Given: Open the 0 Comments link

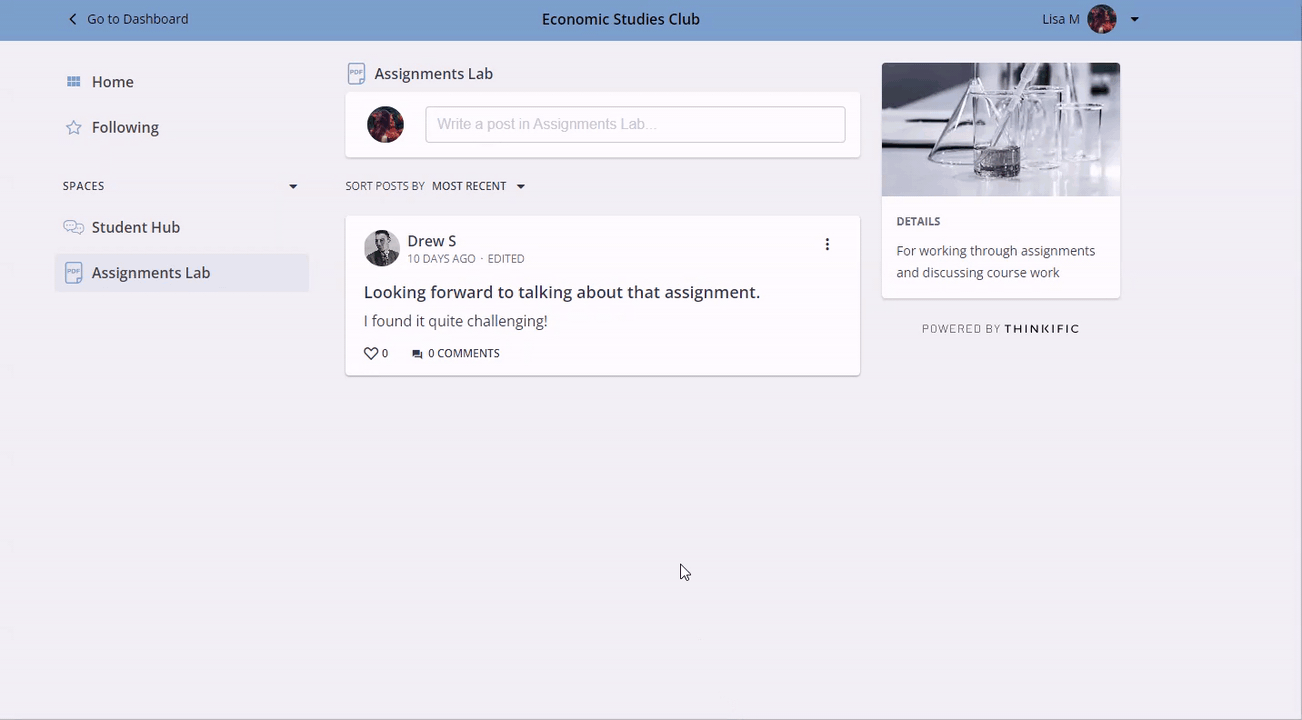Looking at the screenshot, I should (x=463, y=353).
